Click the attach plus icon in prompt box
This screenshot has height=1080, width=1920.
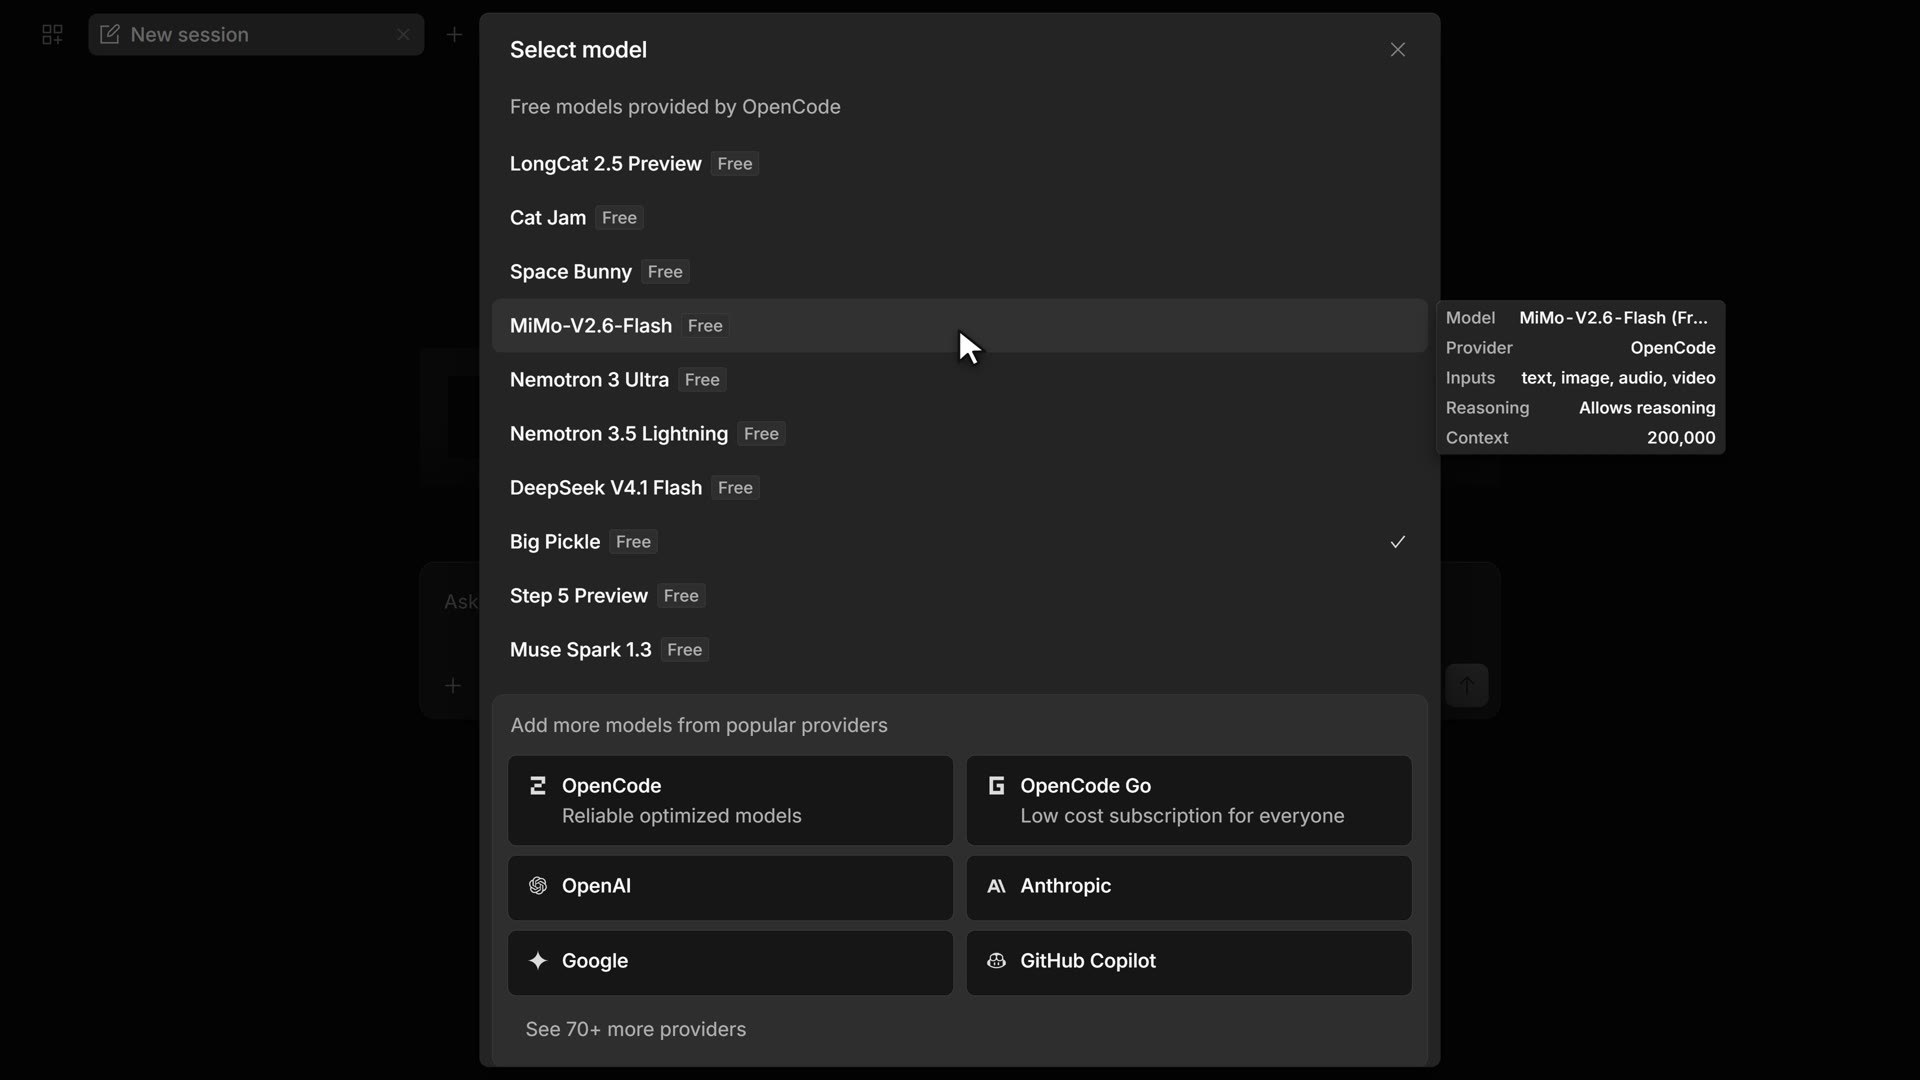(453, 686)
